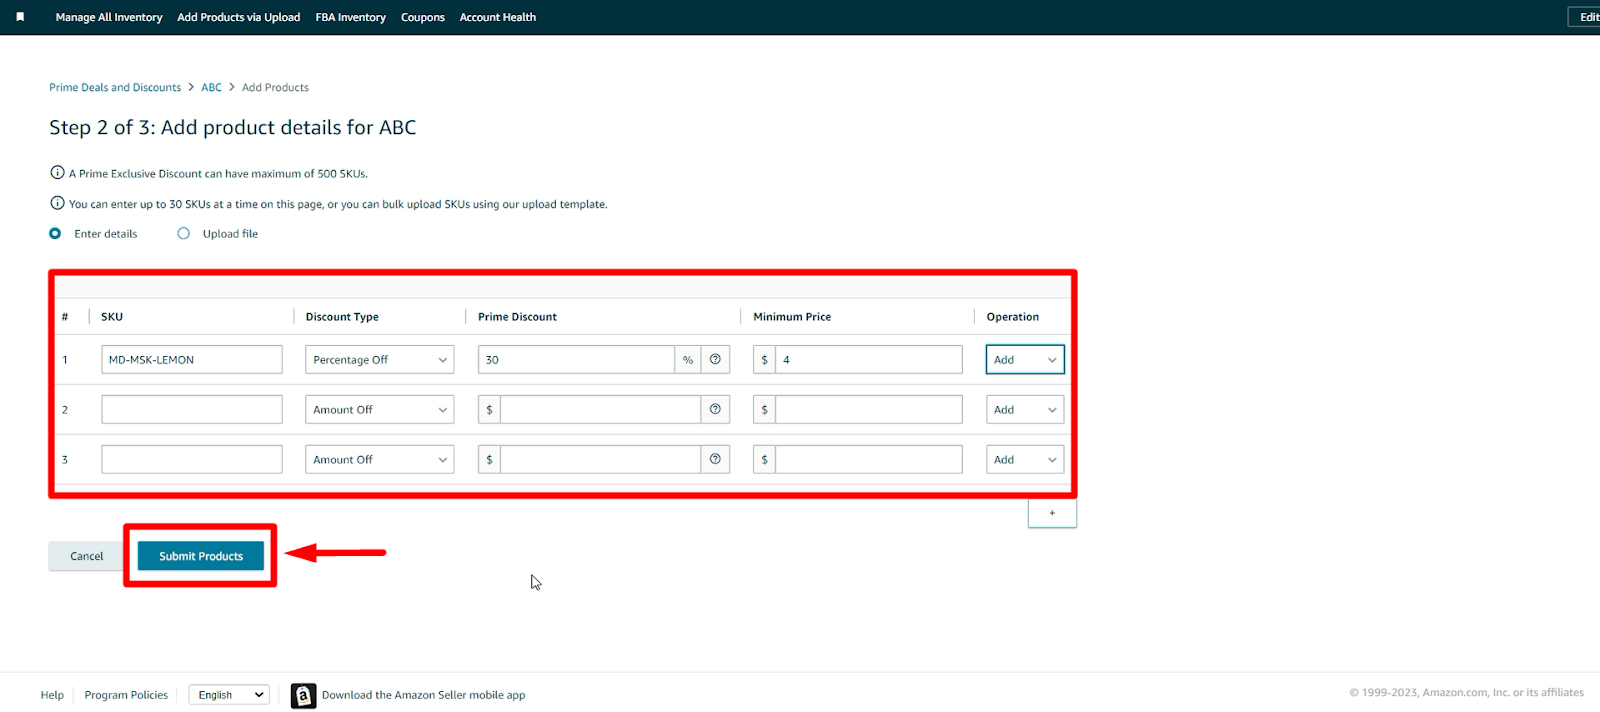The width and height of the screenshot is (1600, 712).
Task: Click the Operation column header
Action: (x=1013, y=317)
